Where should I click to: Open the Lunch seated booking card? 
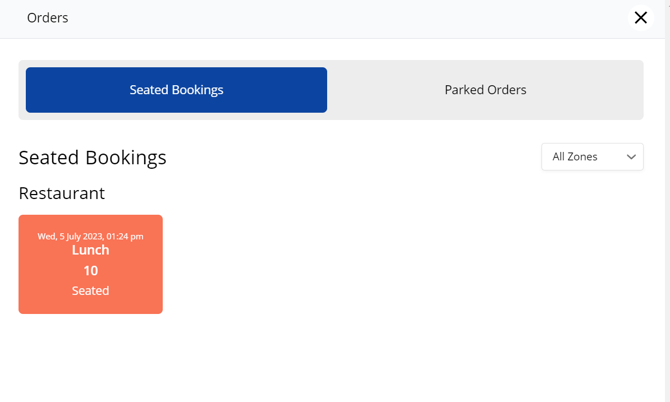(x=90, y=264)
